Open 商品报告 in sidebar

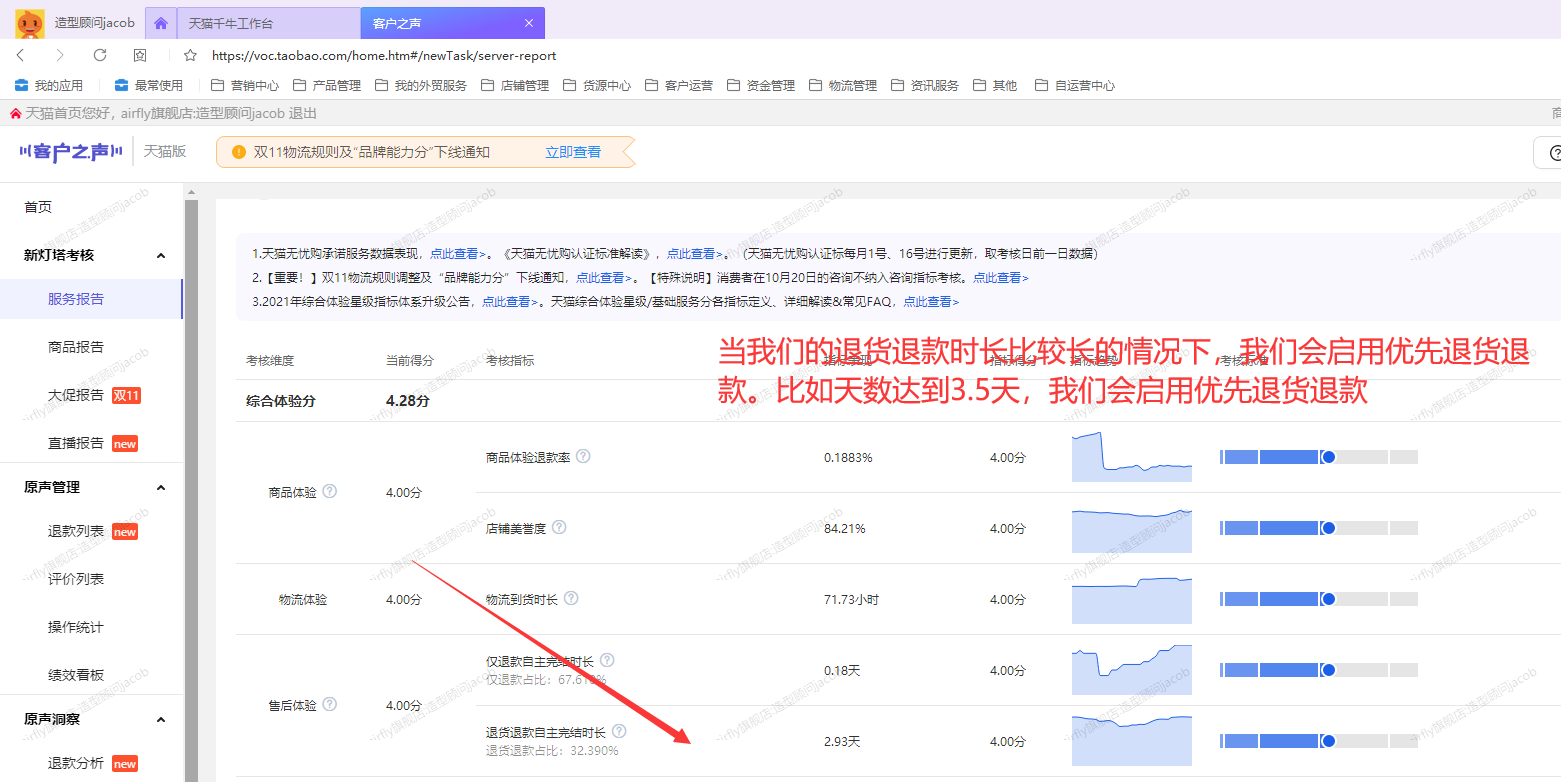point(76,347)
